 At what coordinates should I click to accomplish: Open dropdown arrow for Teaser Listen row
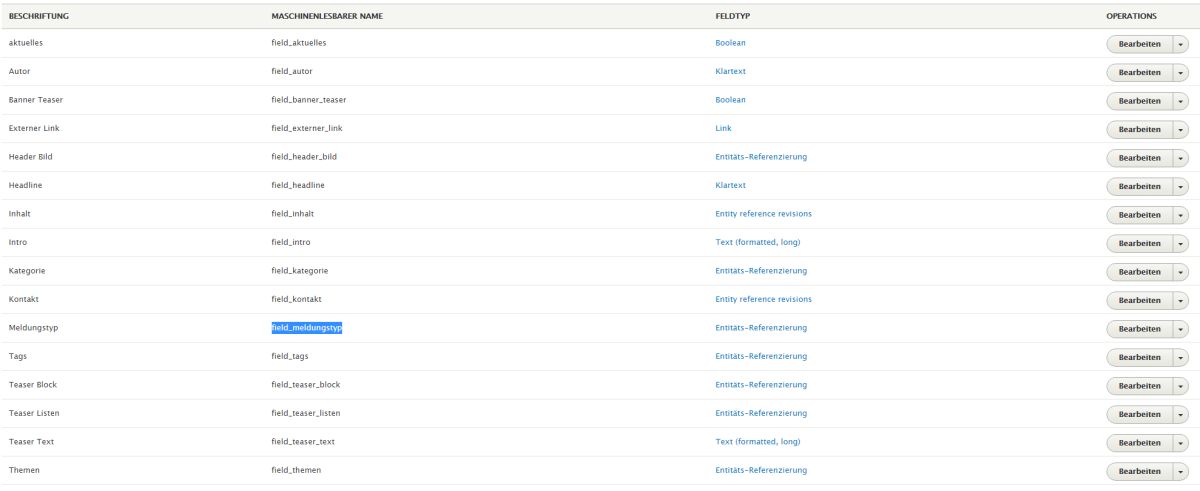(1180, 414)
